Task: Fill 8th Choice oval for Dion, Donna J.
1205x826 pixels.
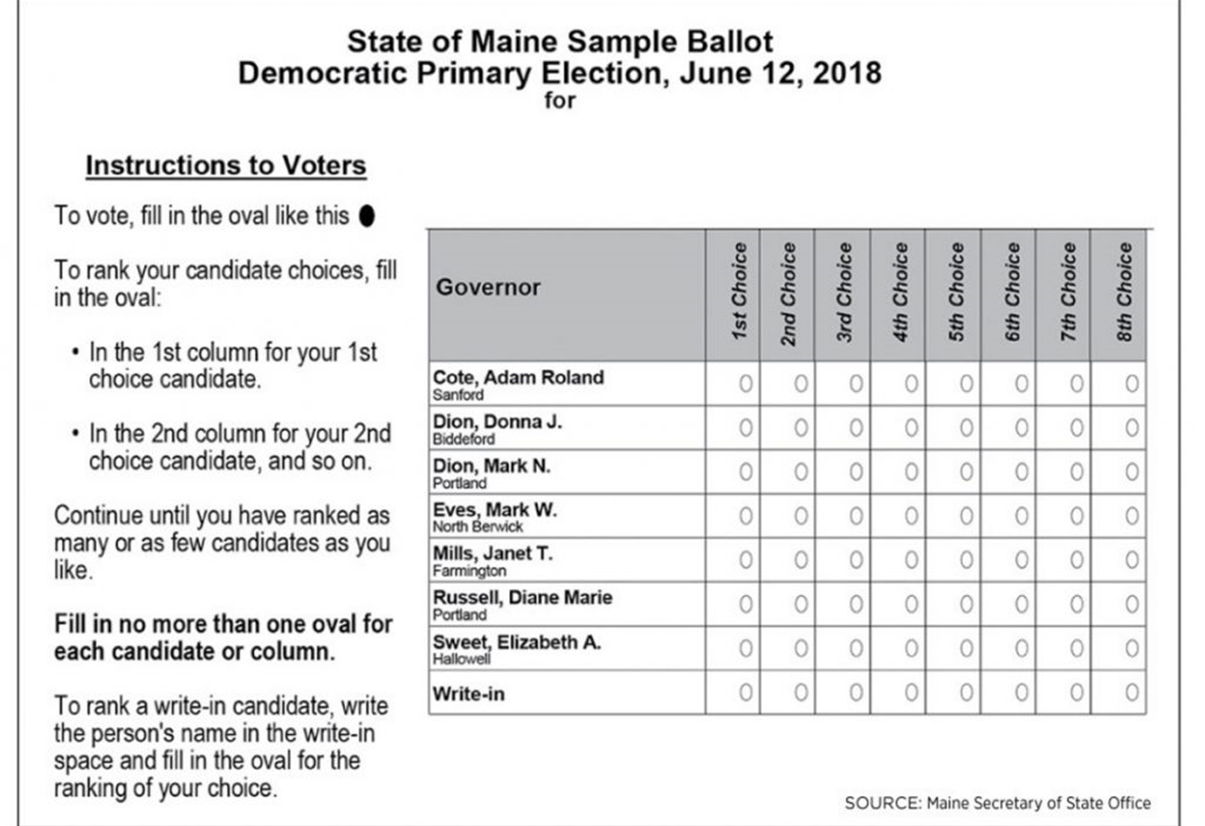Action: click(1131, 427)
